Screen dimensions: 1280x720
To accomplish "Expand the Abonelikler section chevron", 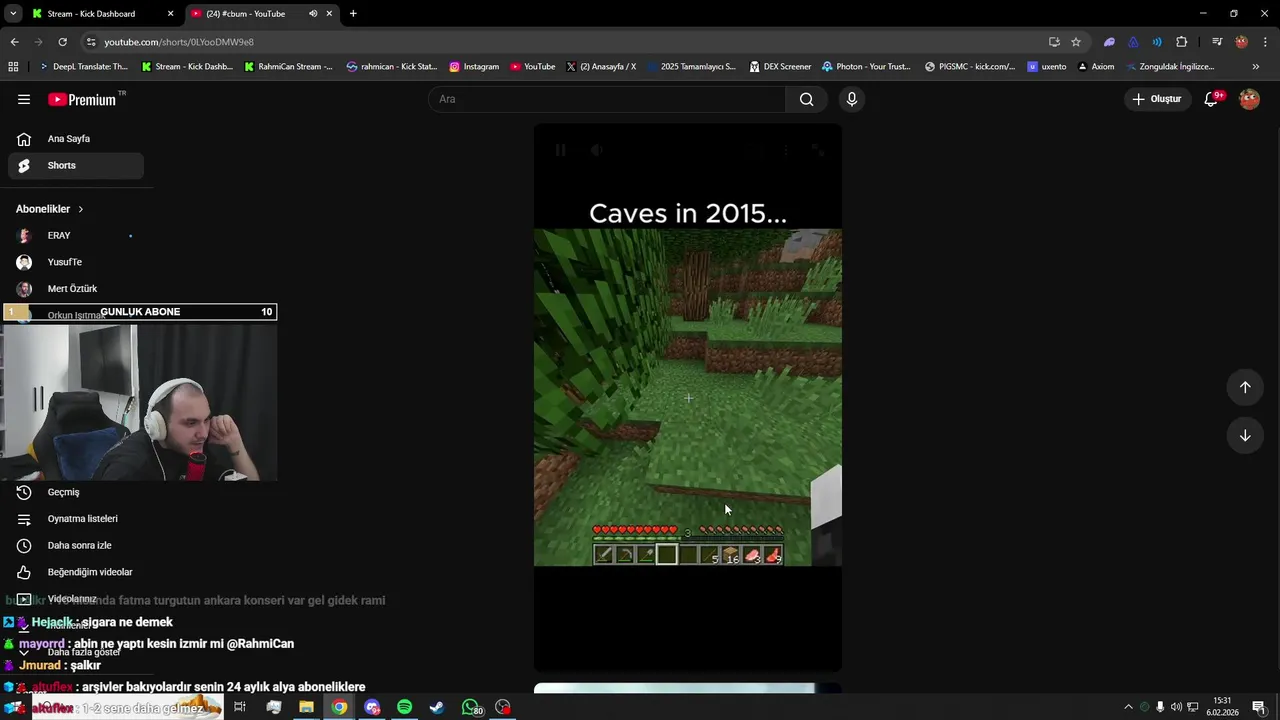I will (81, 209).
